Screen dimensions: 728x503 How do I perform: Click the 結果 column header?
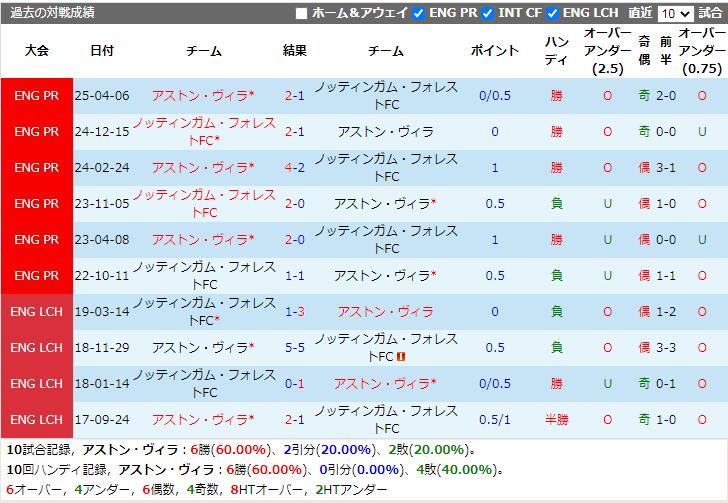click(294, 51)
